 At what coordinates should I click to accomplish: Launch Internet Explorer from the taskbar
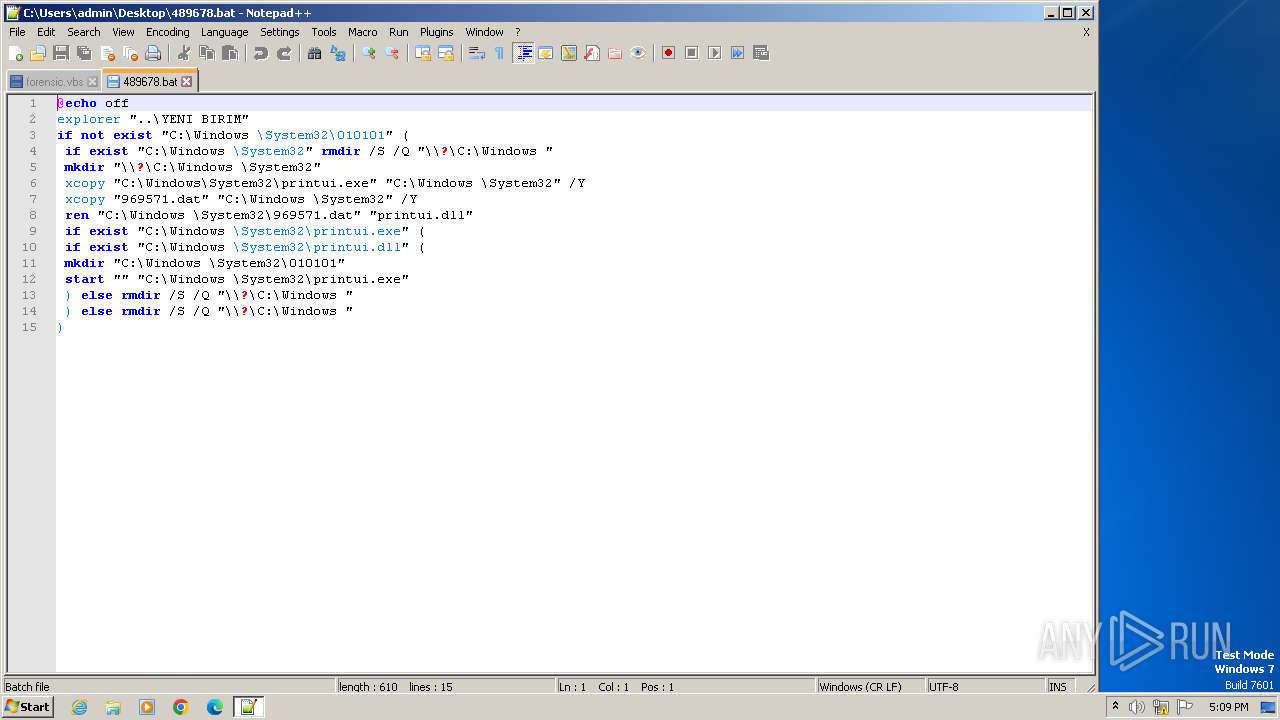click(x=79, y=707)
